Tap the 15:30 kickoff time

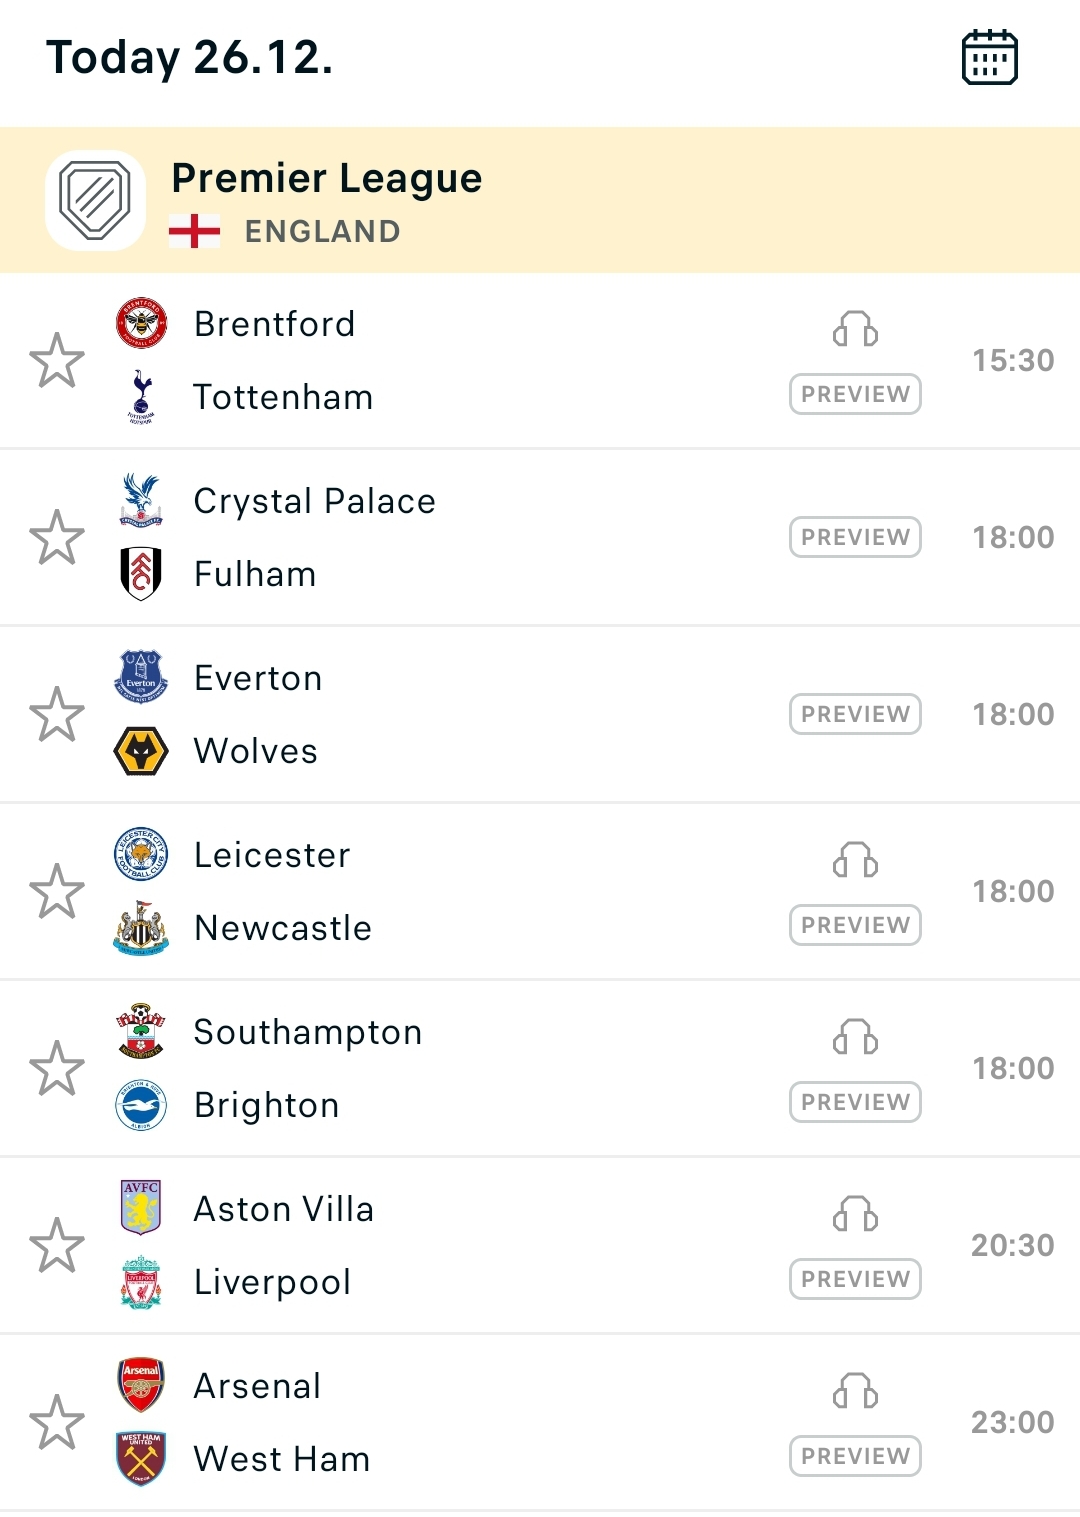1013,360
